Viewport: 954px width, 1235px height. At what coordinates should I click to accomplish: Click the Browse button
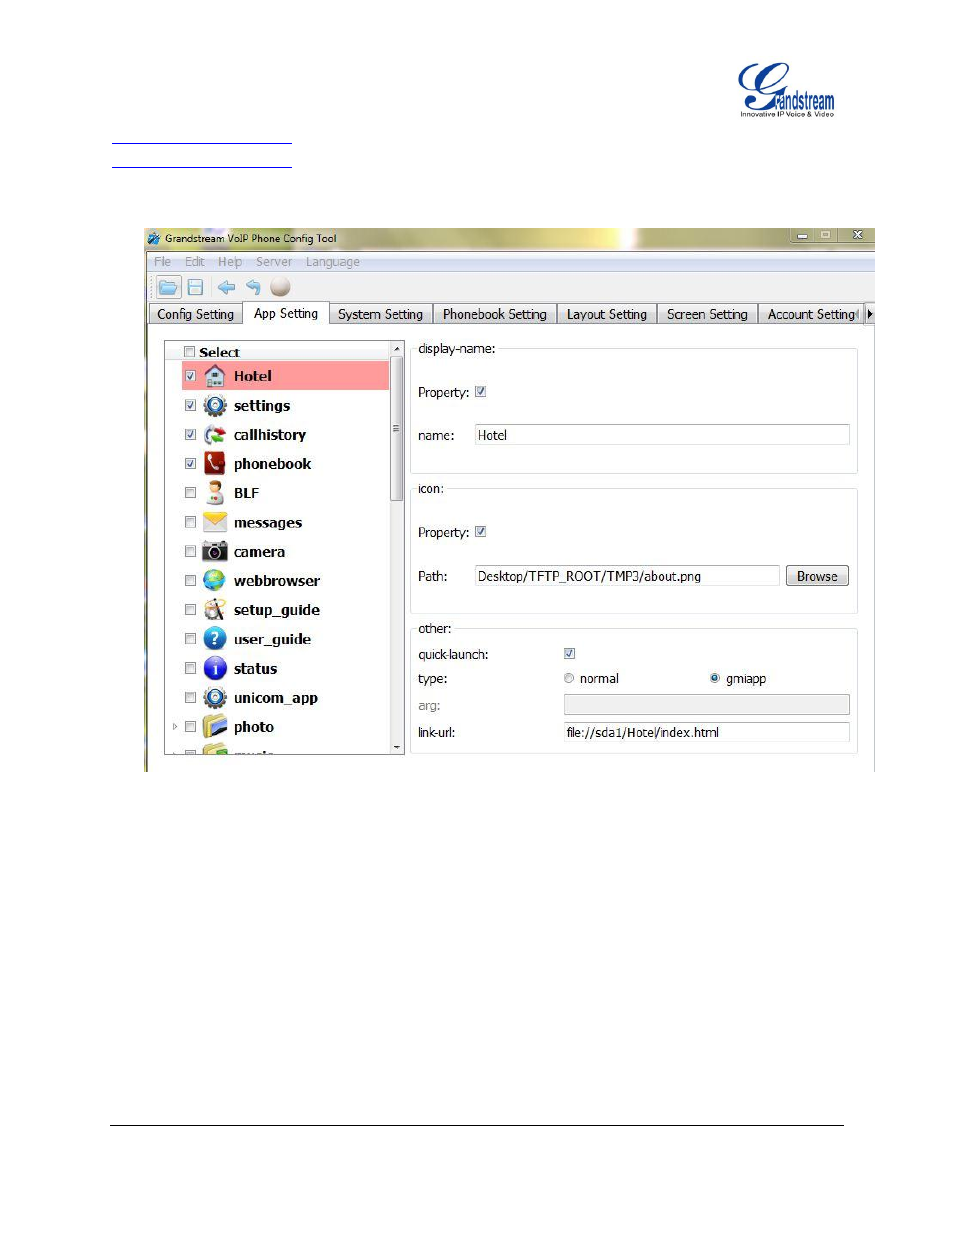click(x=817, y=576)
